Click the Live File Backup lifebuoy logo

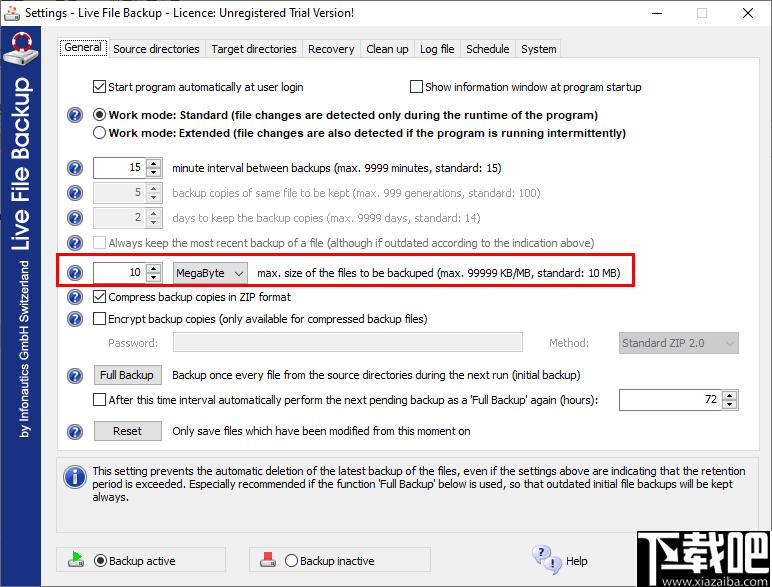[x=20, y=49]
